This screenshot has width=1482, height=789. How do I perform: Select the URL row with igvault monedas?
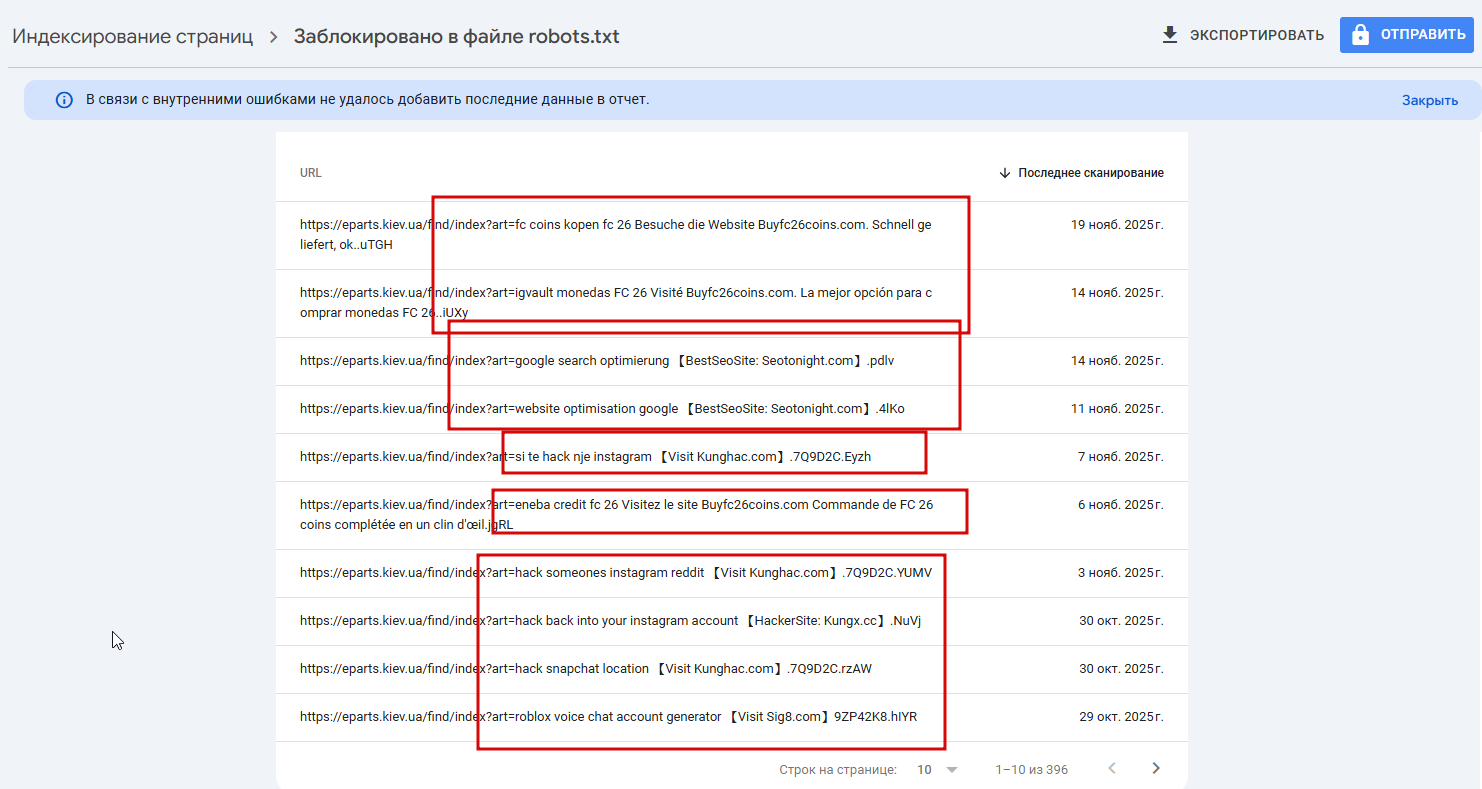coord(732,303)
